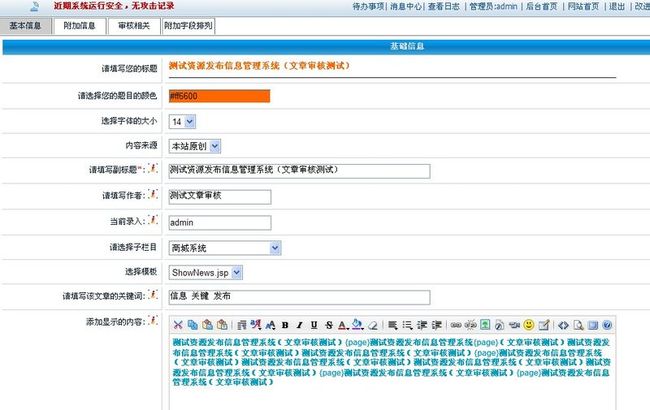Click the author field containing 测试文章审核
The height and width of the screenshot is (410, 650).
tap(220, 197)
